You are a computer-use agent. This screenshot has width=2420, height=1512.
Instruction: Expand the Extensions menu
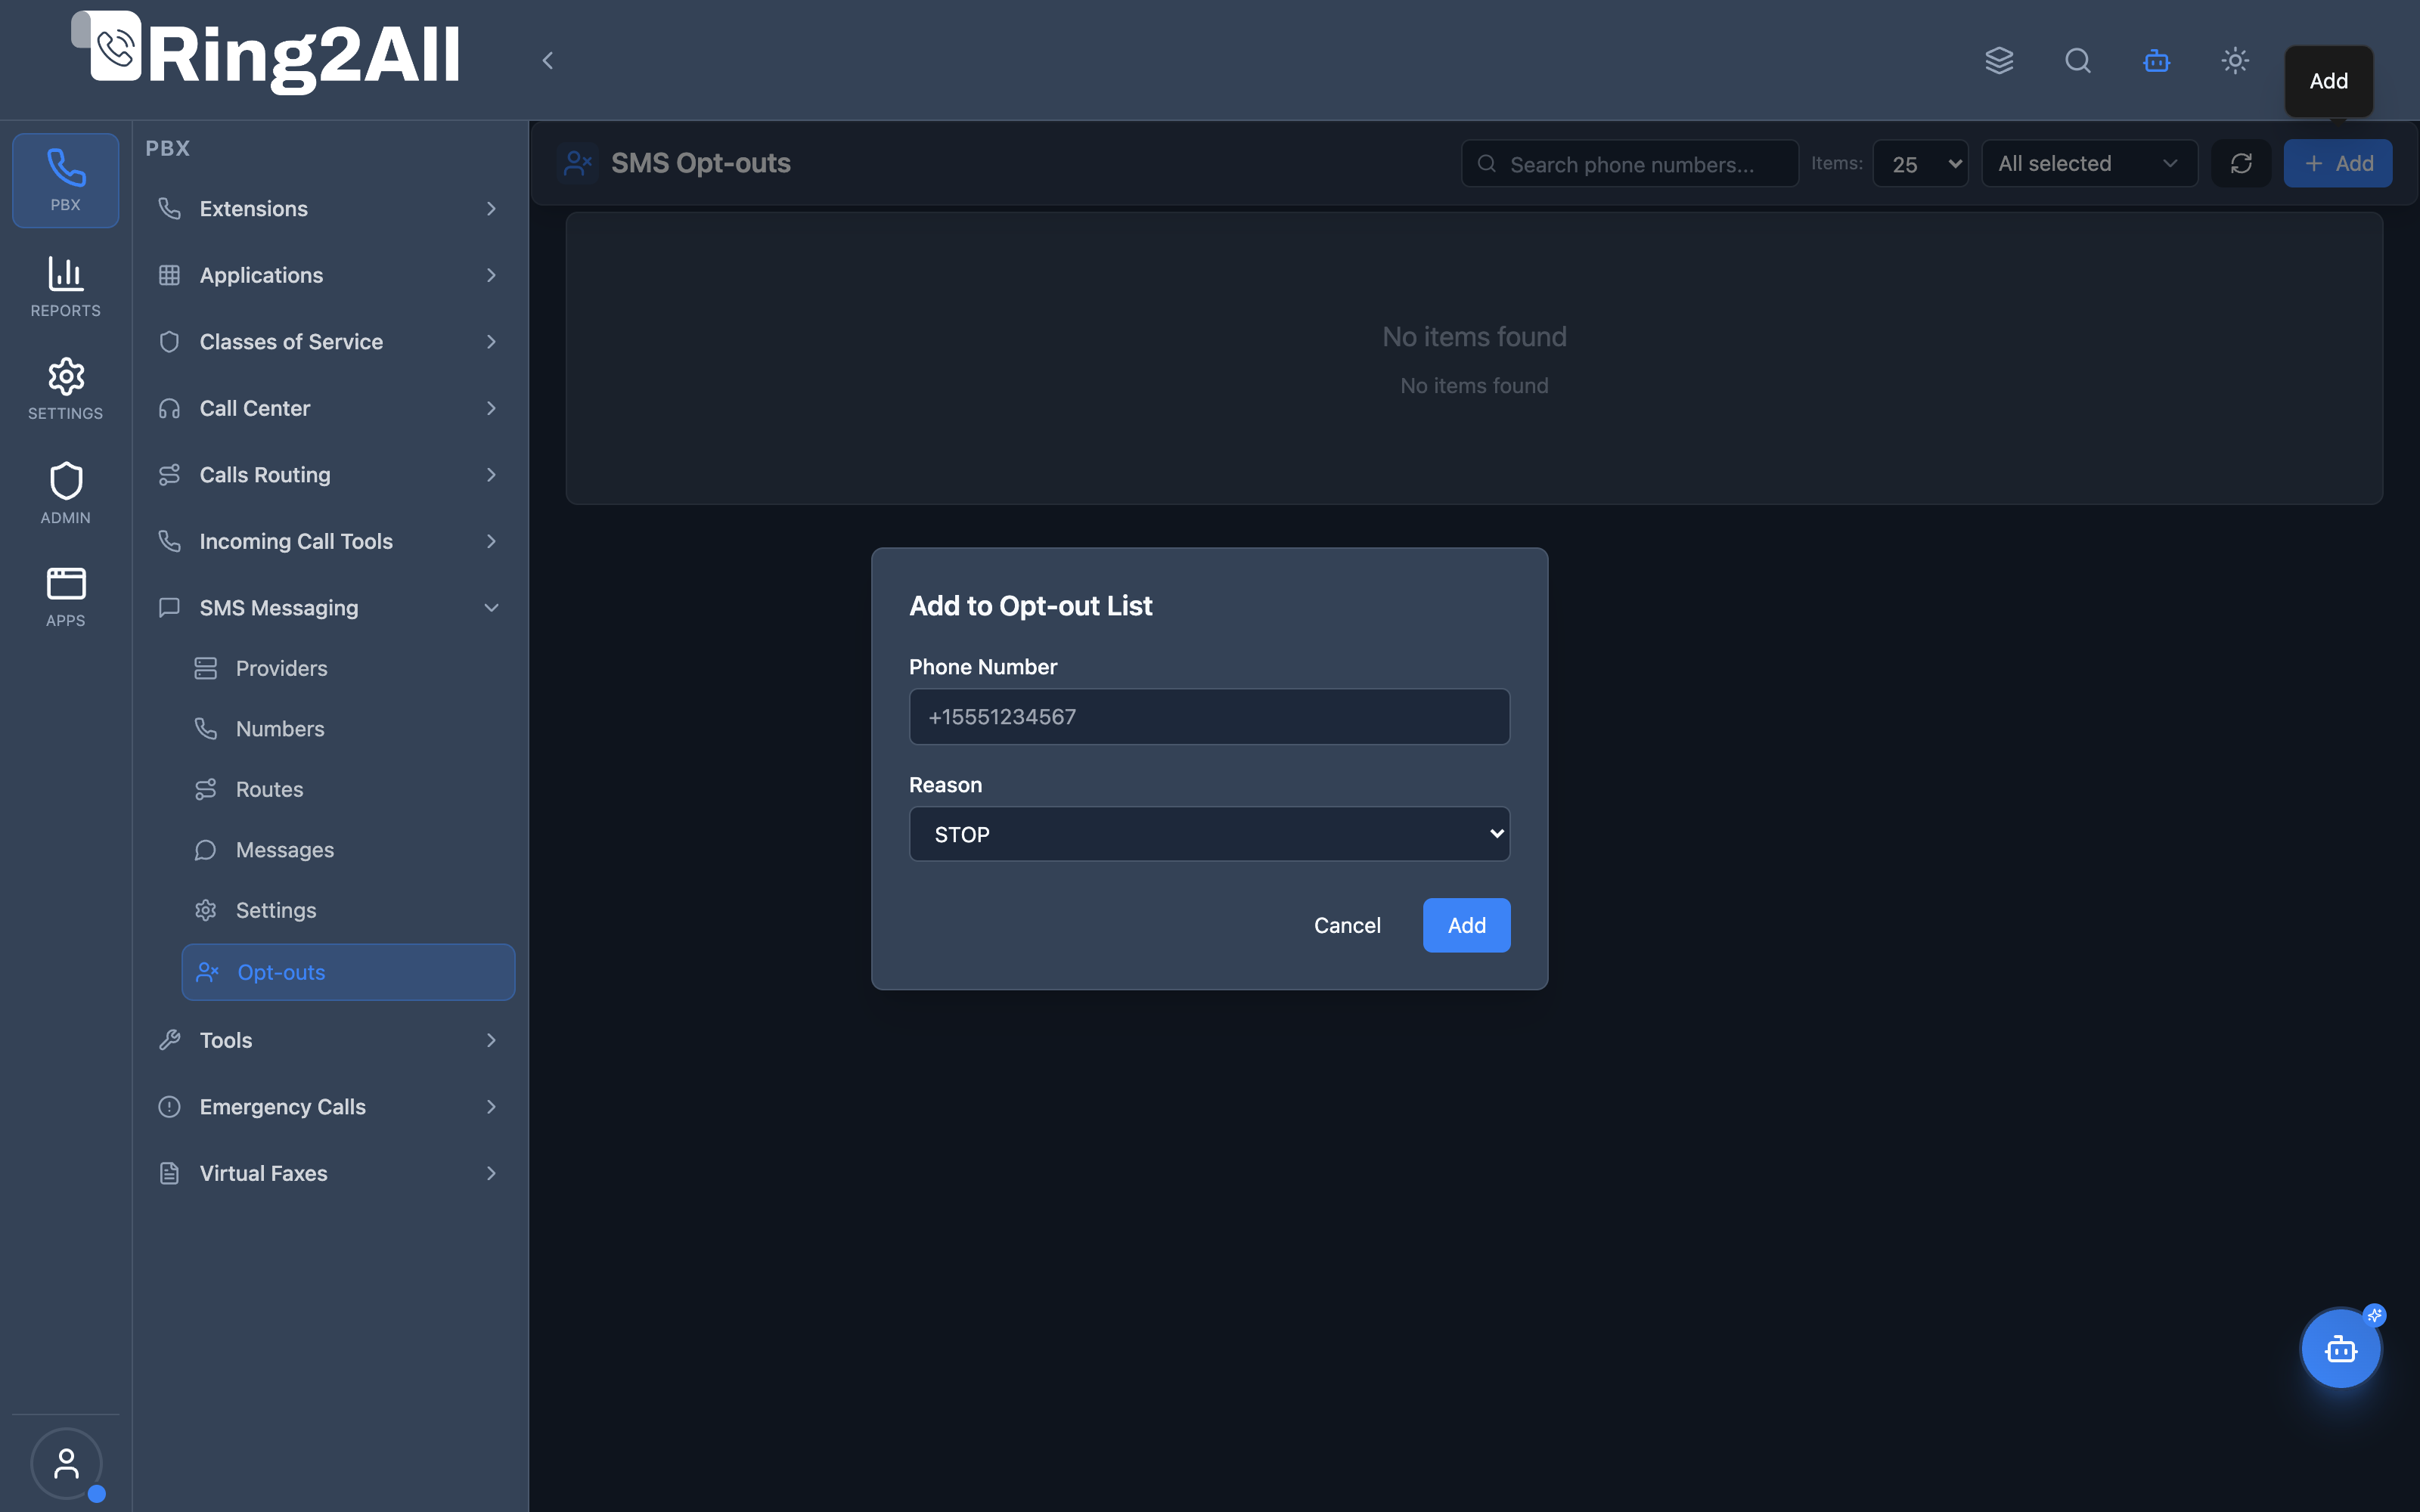[x=328, y=209]
